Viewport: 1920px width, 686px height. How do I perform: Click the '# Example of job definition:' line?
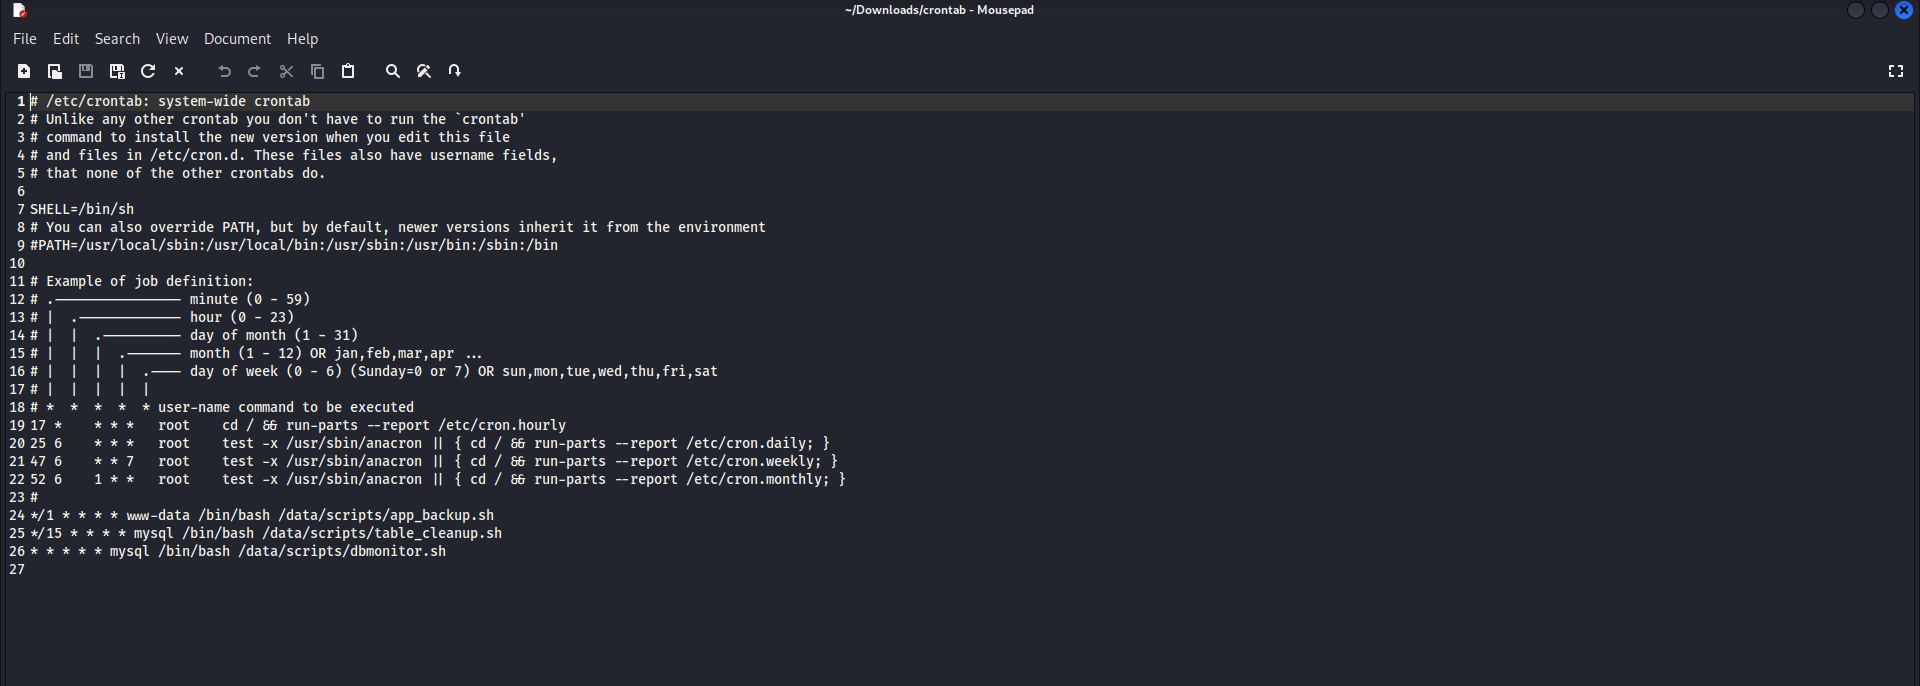point(142,281)
